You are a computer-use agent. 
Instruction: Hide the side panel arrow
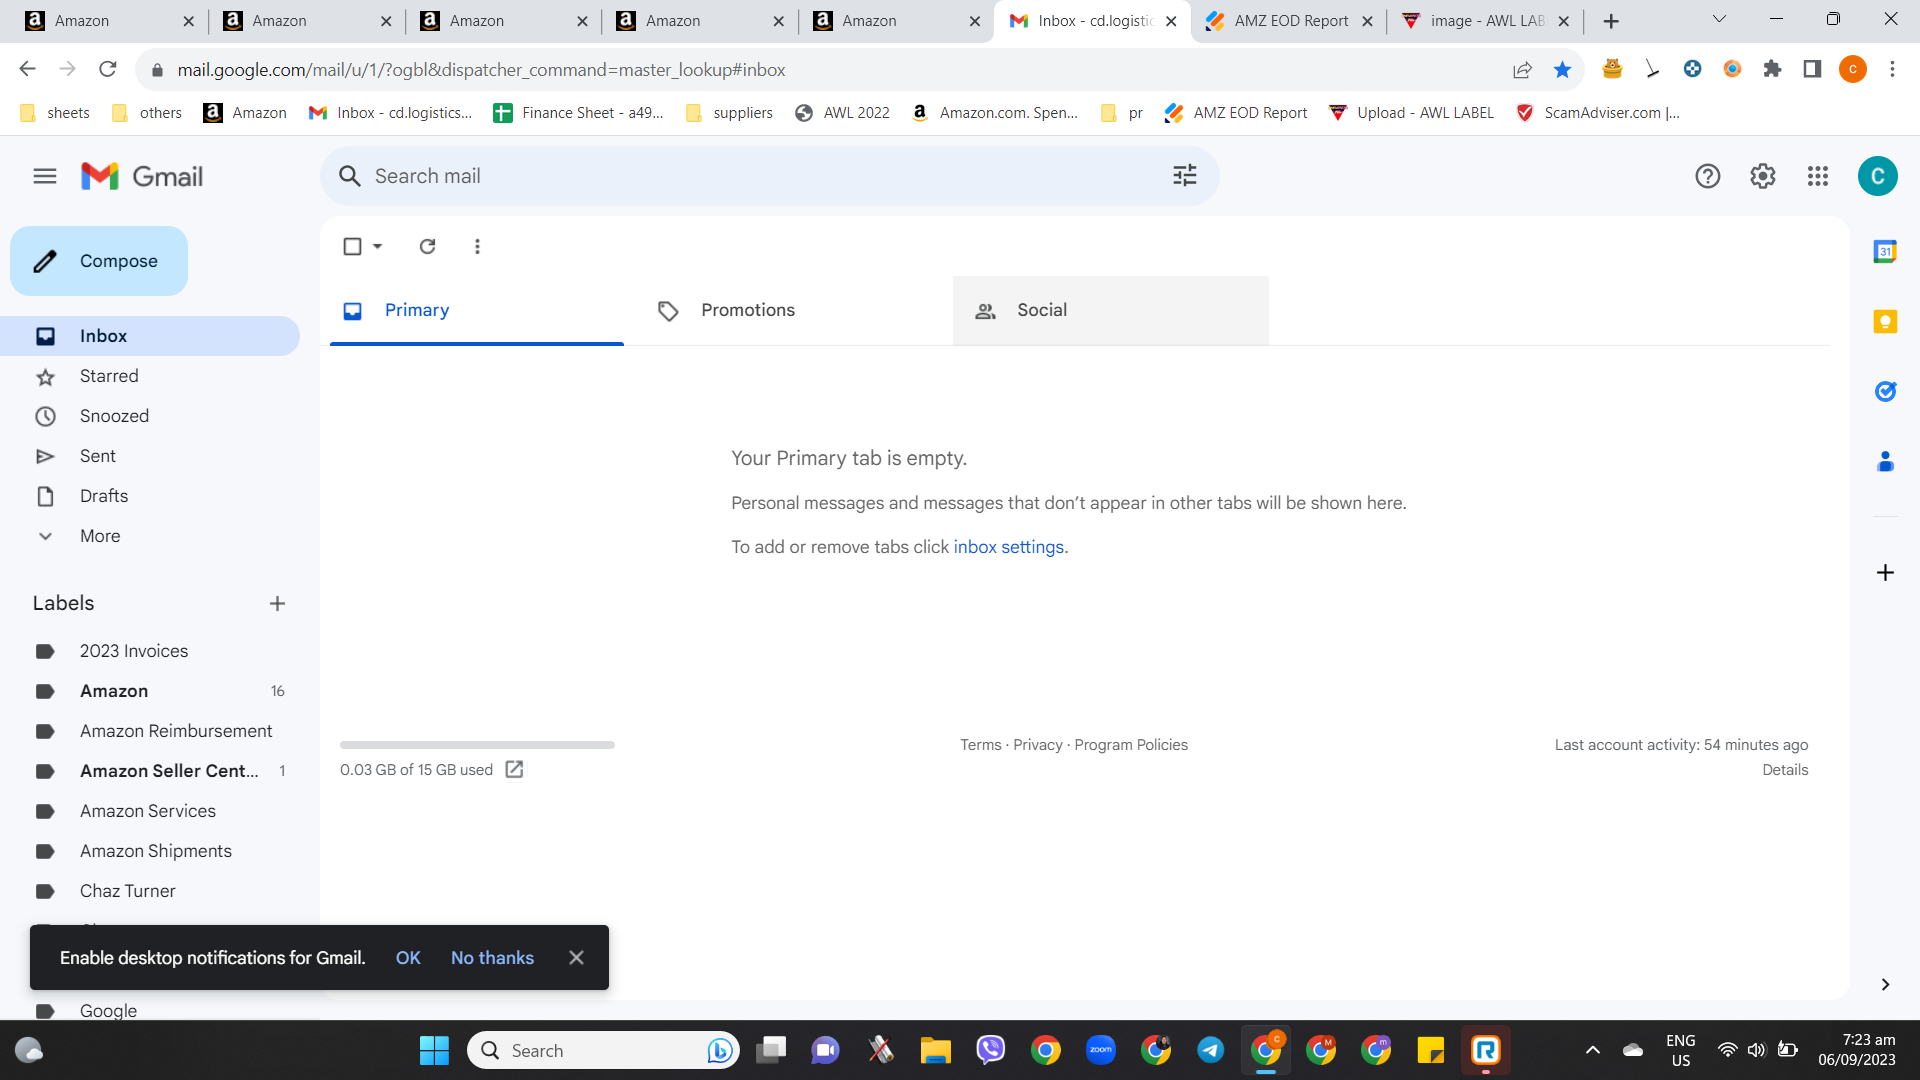[x=1885, y=985]
